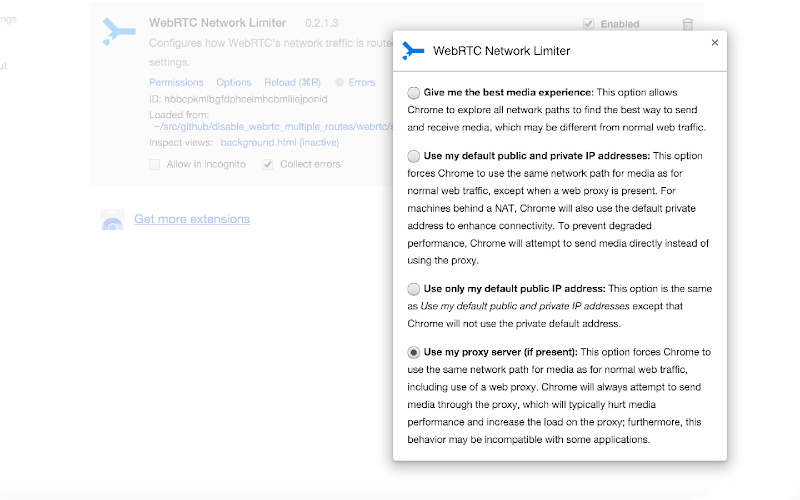800x500 pixels.
Task: Open the loaded-from source path link
Action: [274, 127]
